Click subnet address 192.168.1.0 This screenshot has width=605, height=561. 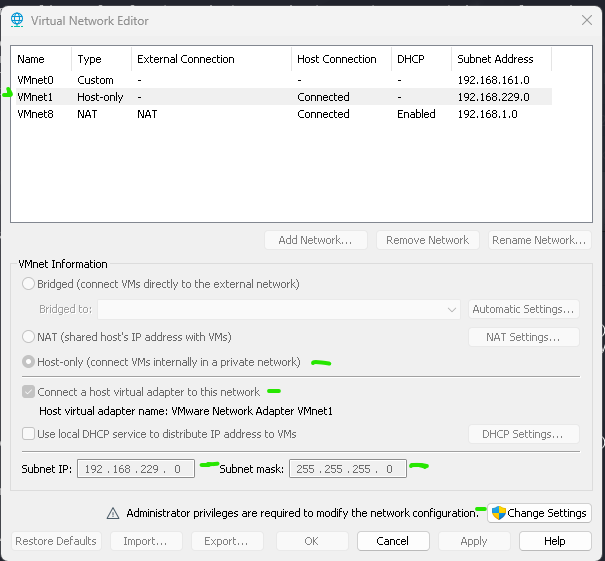pyautogui.click(x=487, y=114)
